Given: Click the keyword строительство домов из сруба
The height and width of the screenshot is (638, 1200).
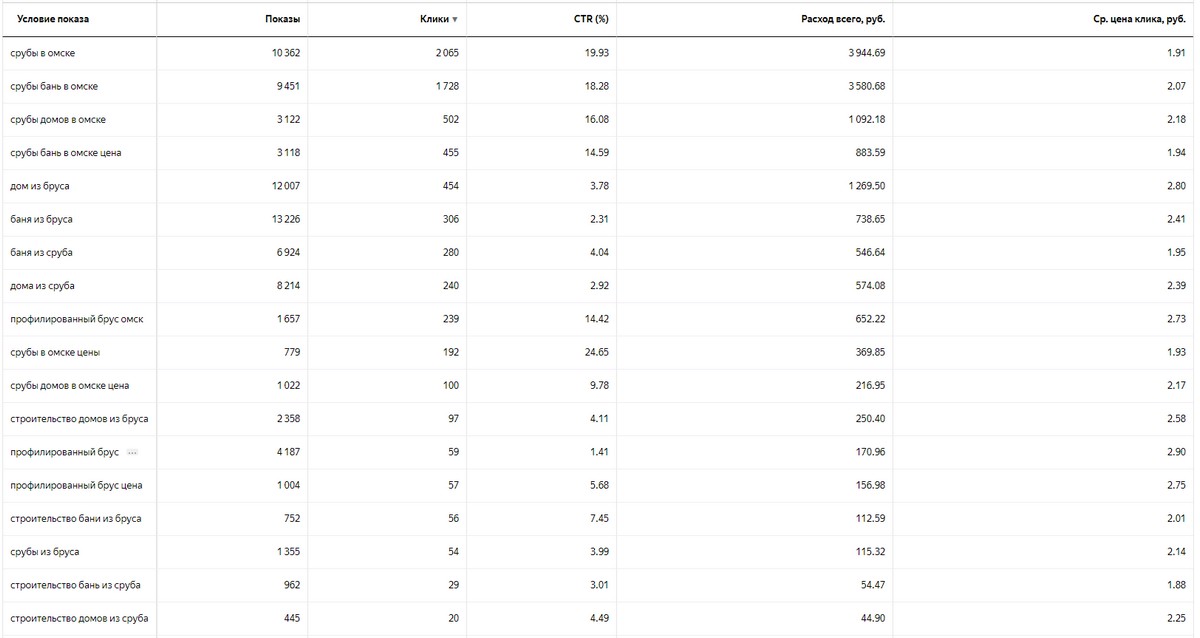Looking at the screenshot, I should (79, 619).
